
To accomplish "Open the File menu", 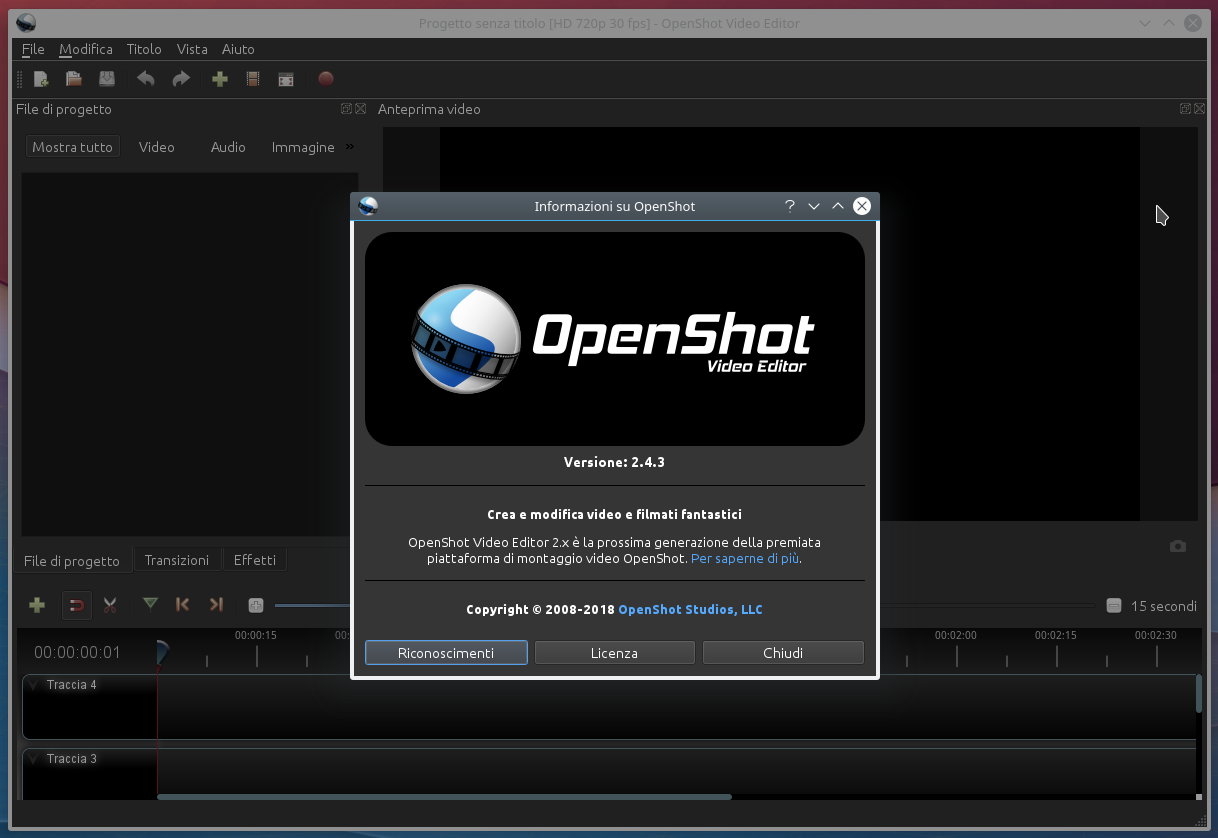I will point(33,49).
